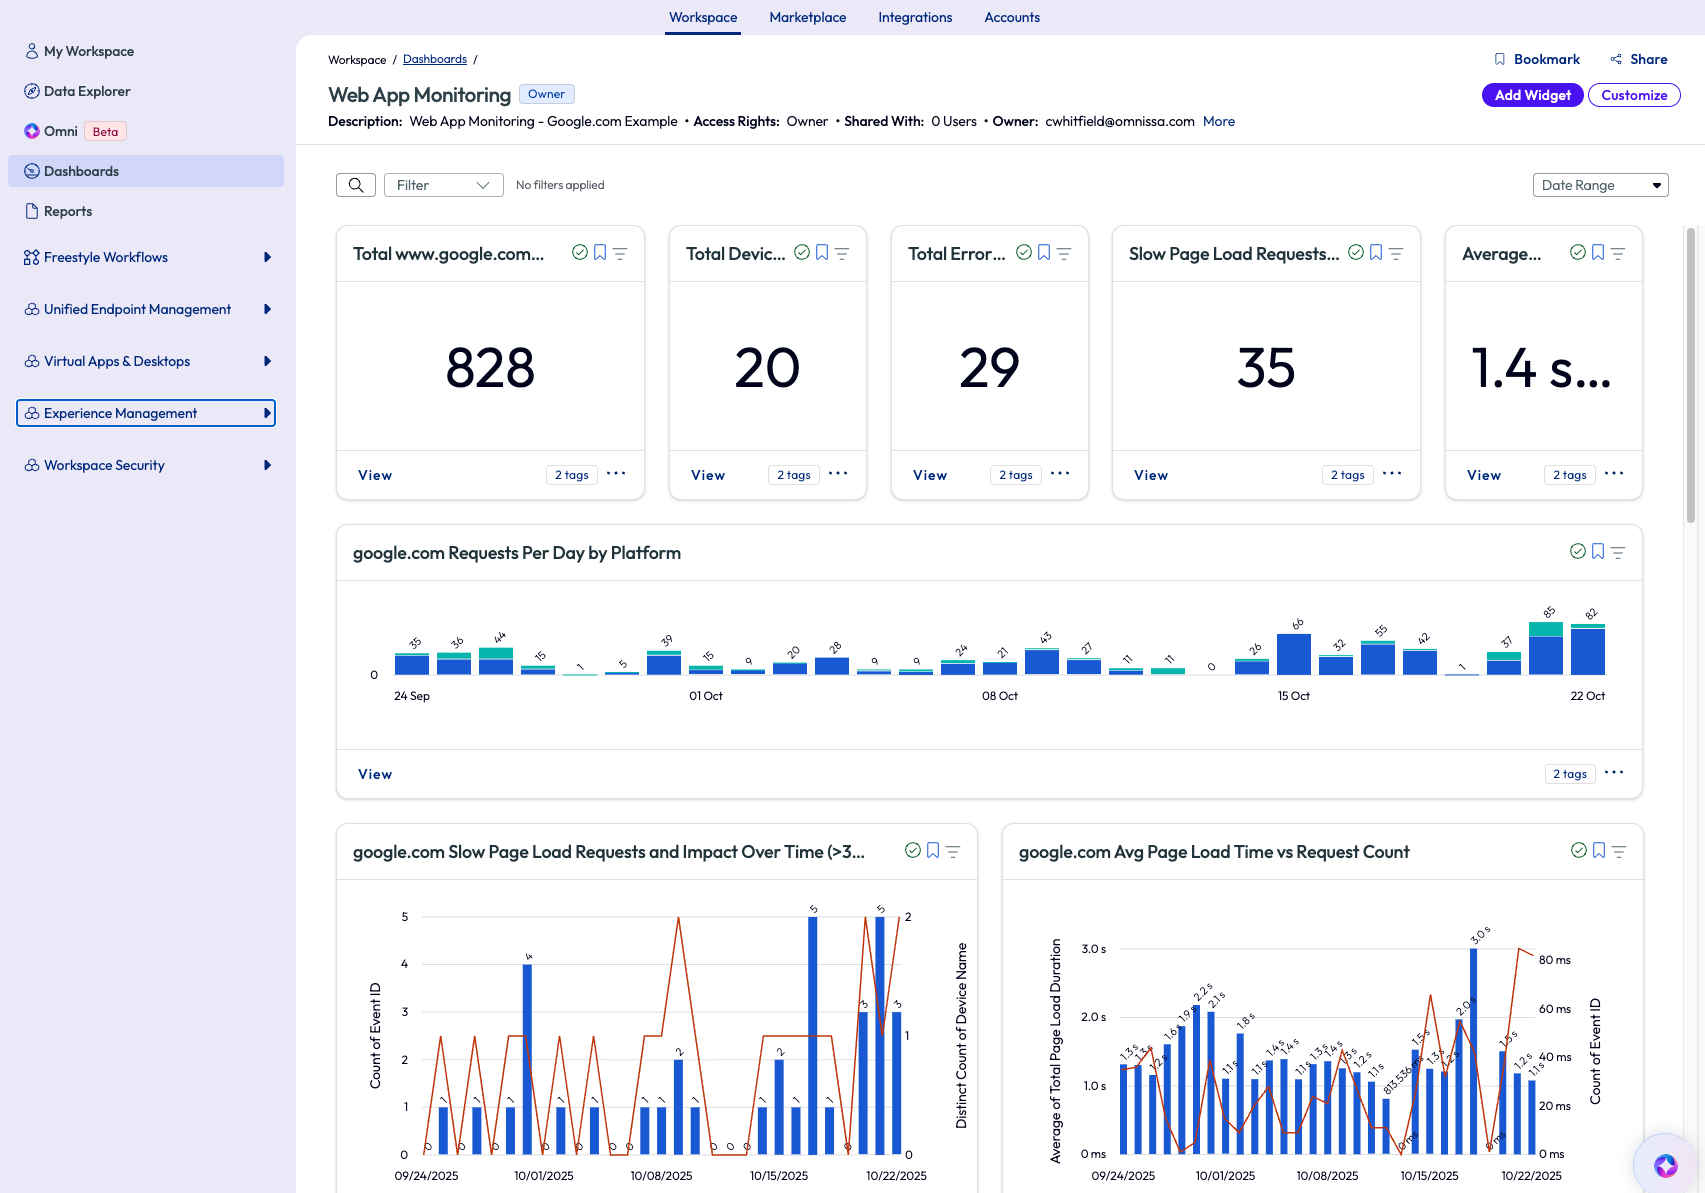Viewport: 1705px width, 1193px height.
Task: Click Bookmark icon in page header
Action: pos(1499,60)
